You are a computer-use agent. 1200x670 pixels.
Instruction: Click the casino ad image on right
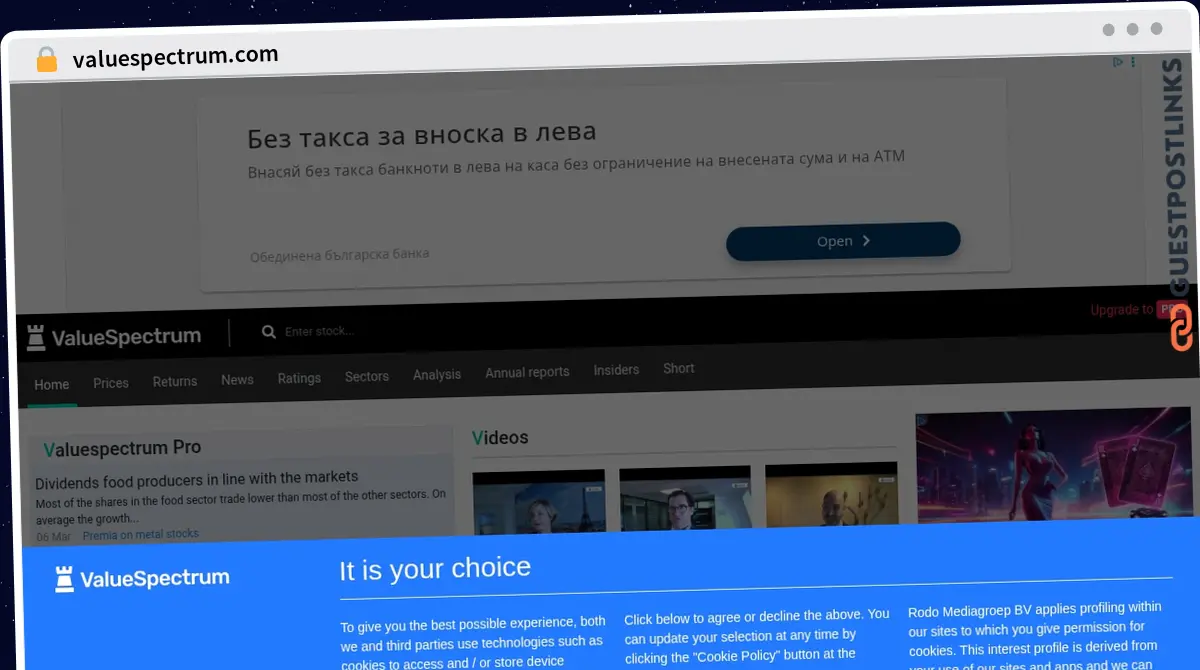click(1052, 465)
